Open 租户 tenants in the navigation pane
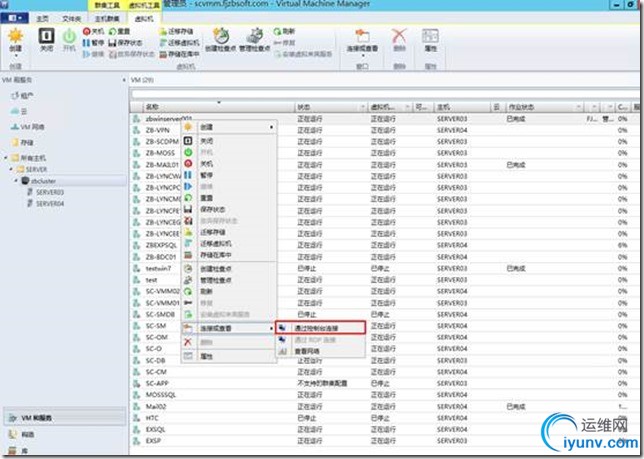This screenshot has width=644, height=459. pyautogui.click(x=23, y=96)
